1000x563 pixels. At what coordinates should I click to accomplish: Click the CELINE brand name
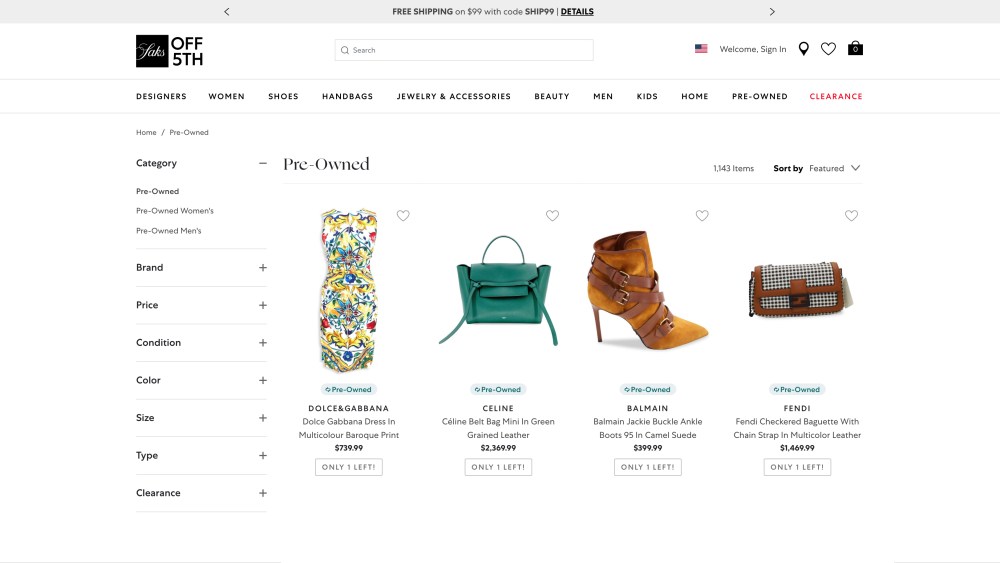498,409
